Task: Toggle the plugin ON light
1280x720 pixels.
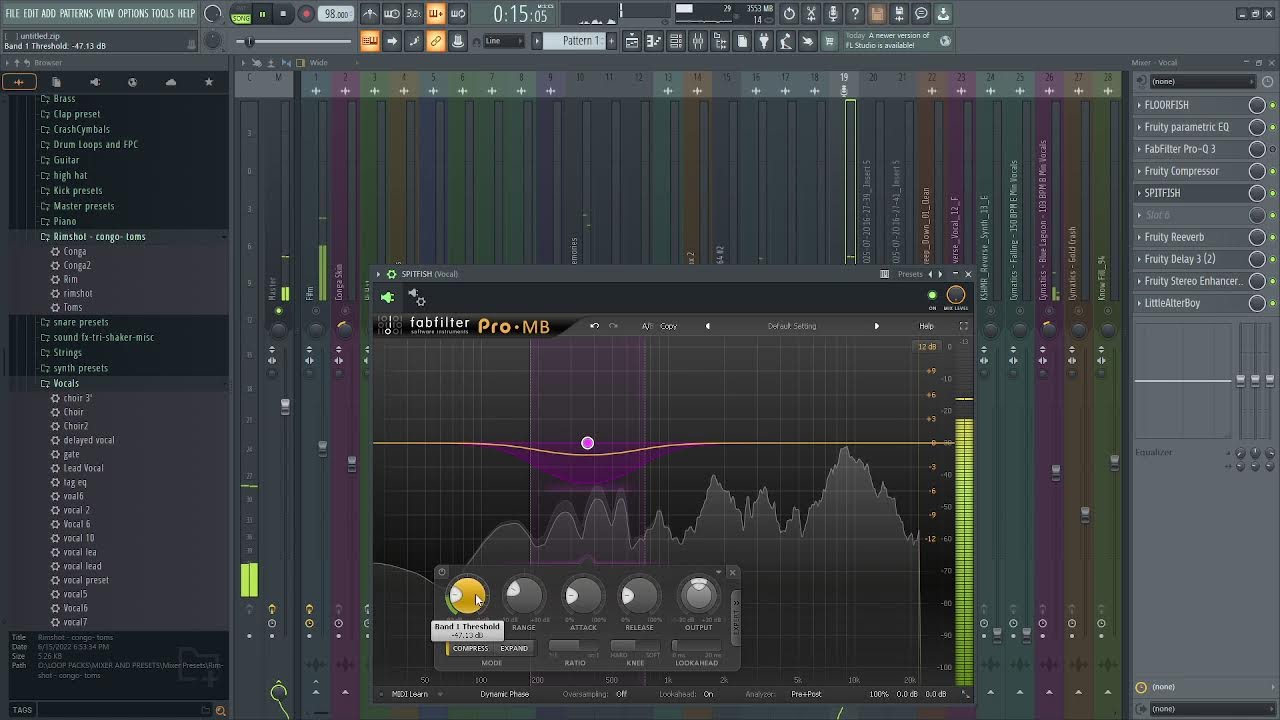Action: coord(933,295)
